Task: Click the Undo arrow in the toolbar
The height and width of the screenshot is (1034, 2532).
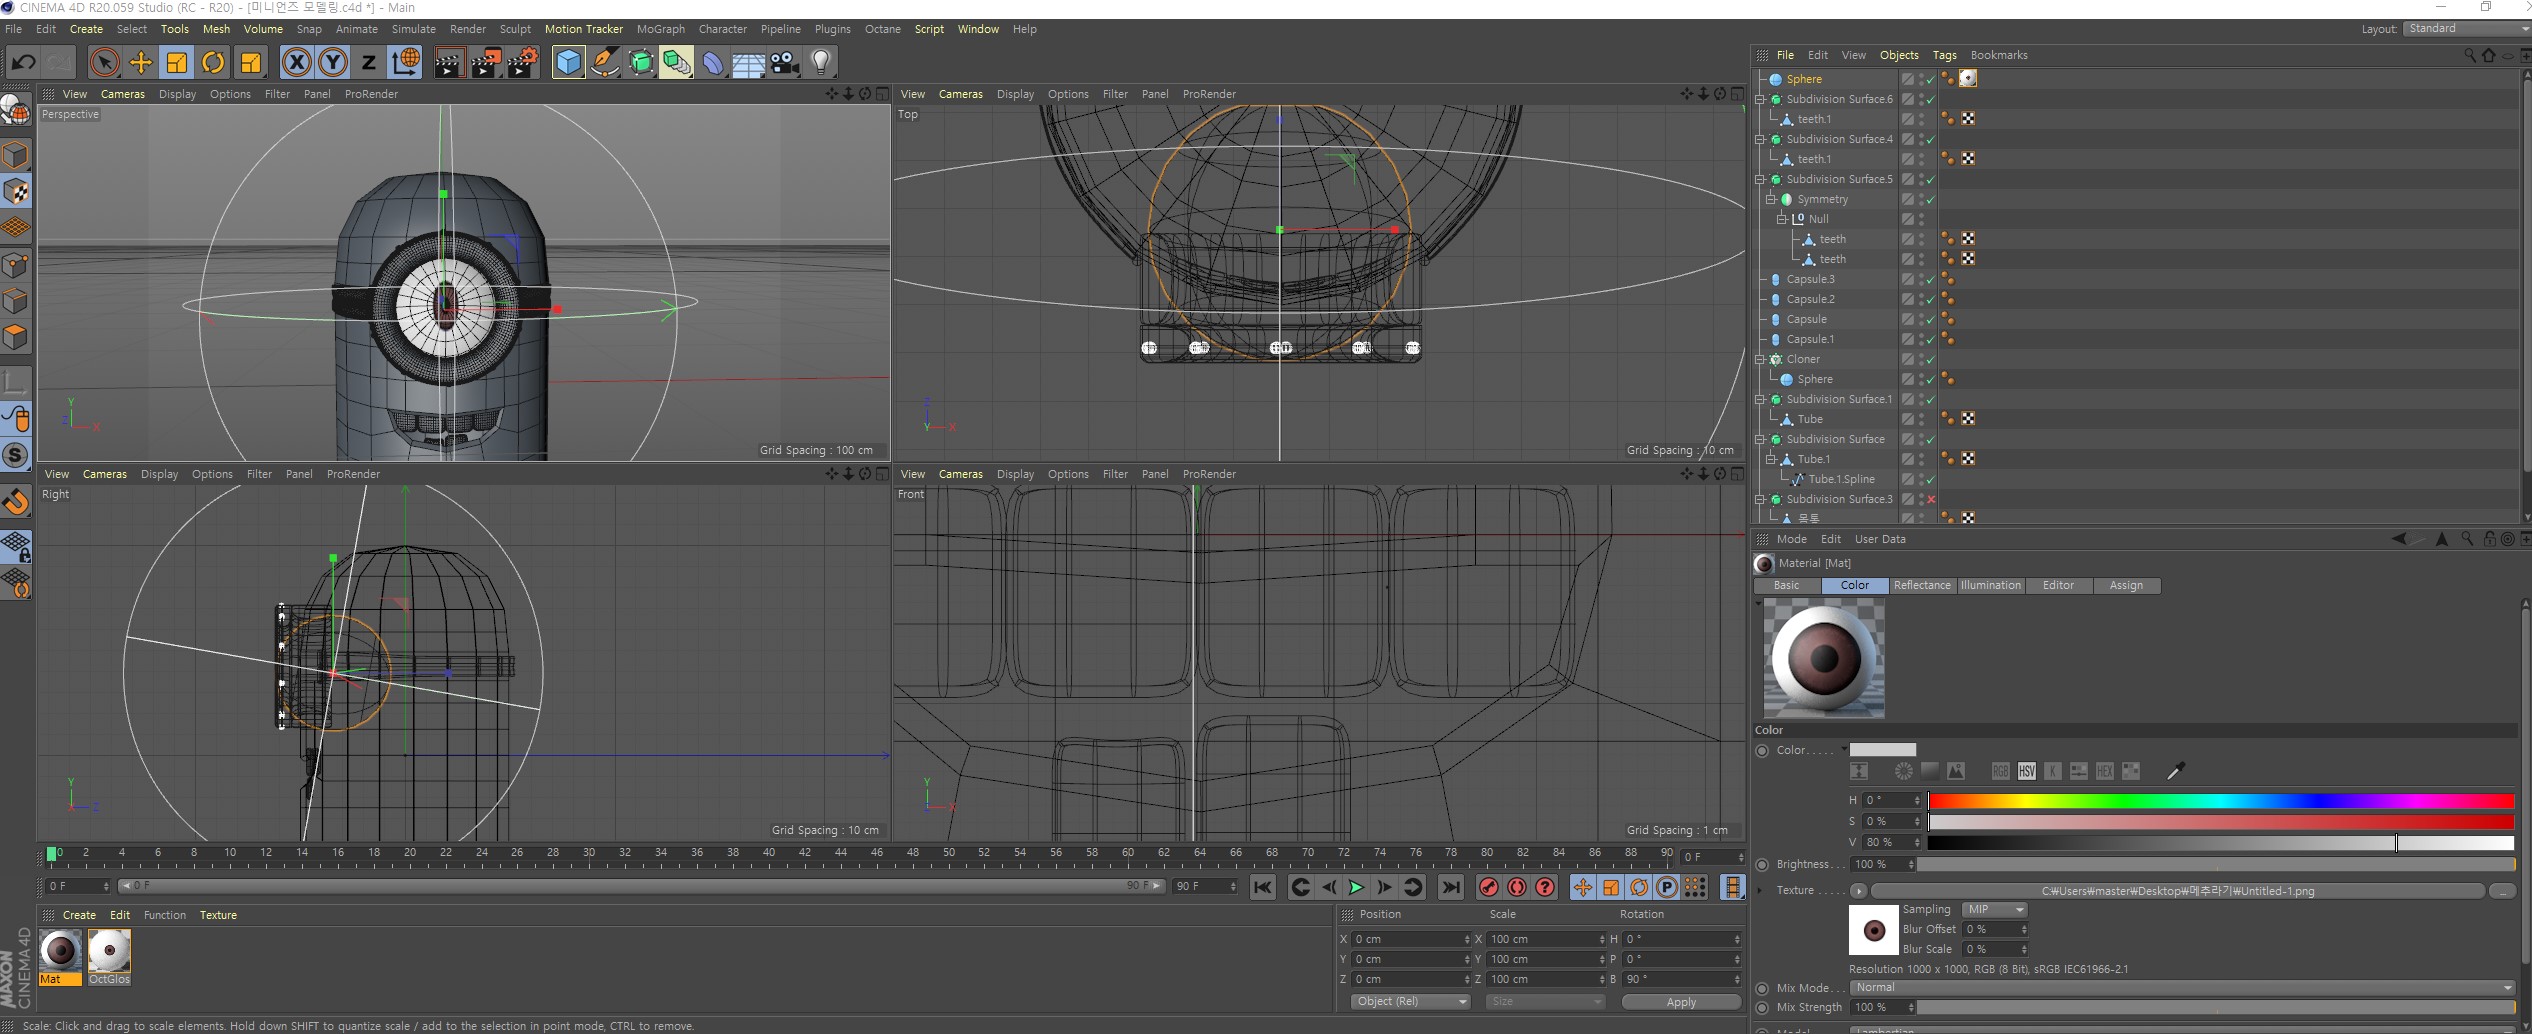Action: (x=23, y=62)
